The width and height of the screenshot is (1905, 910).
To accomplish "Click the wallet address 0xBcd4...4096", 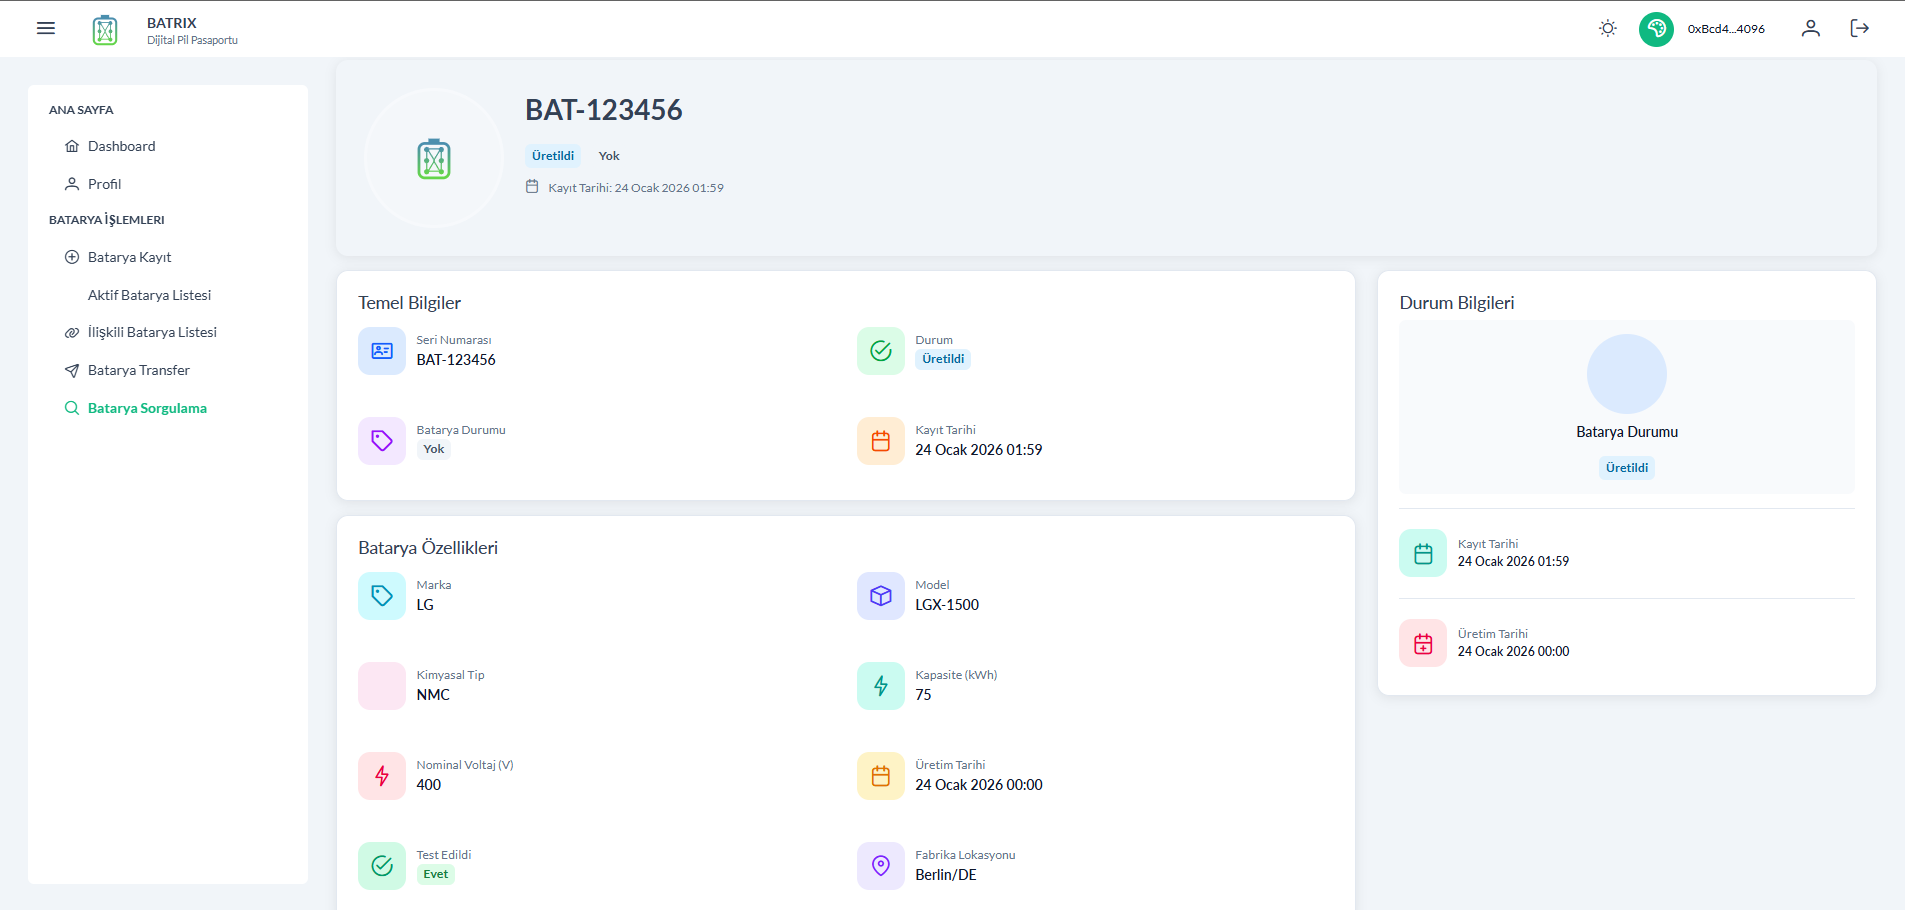I will tap(1725, 29).
